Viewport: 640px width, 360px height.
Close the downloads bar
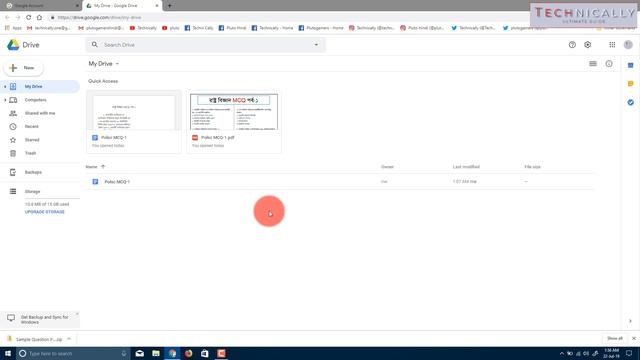tap(634, 338)
